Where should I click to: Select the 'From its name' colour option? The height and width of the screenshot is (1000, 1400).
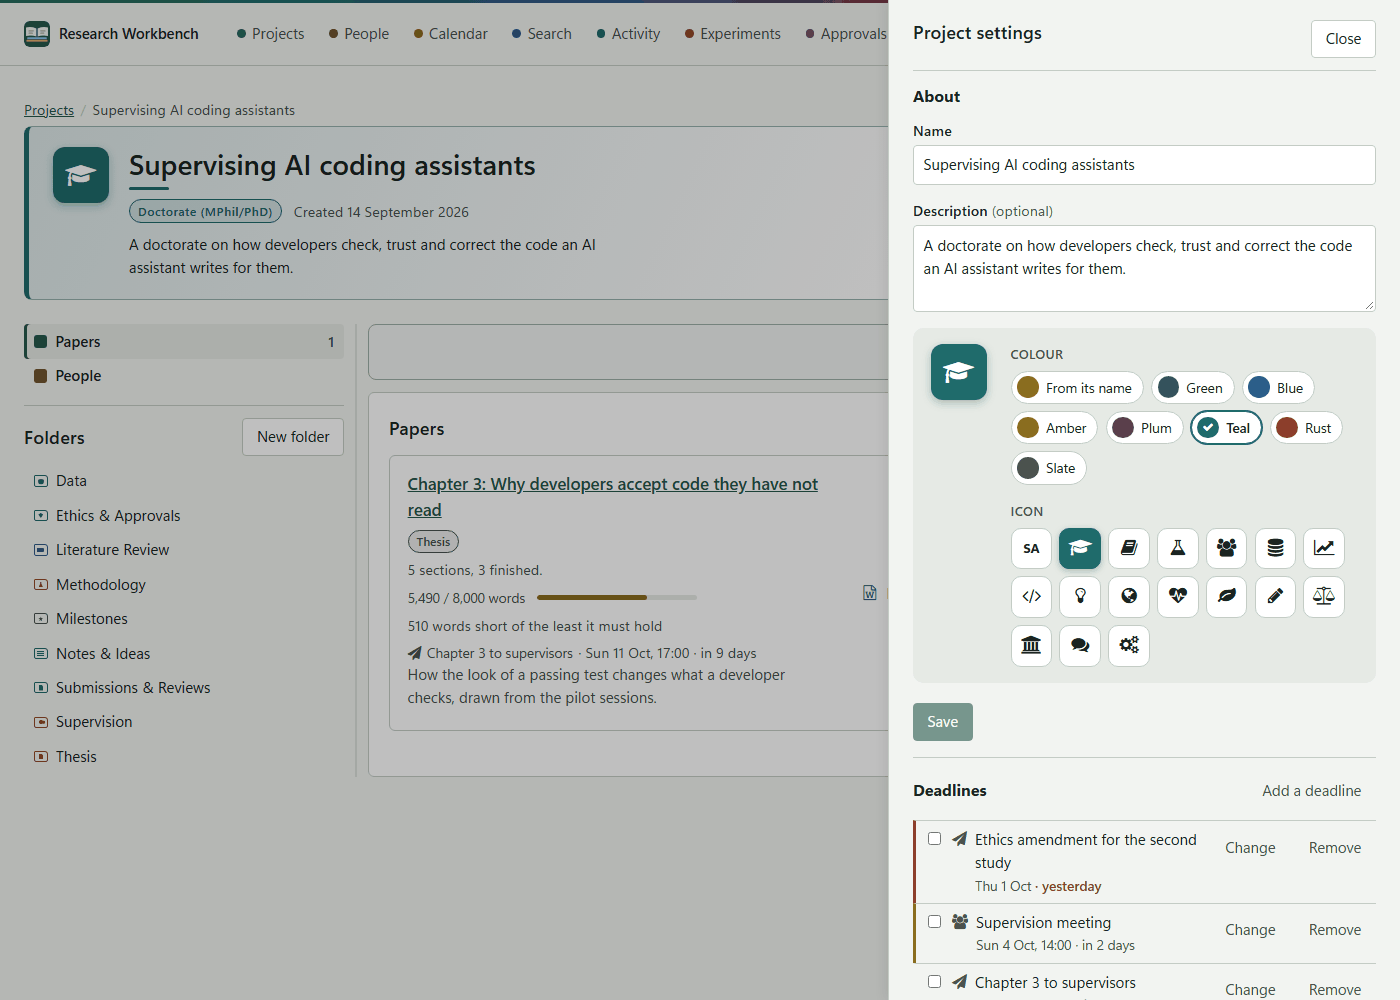click(x=1077, y=388)
